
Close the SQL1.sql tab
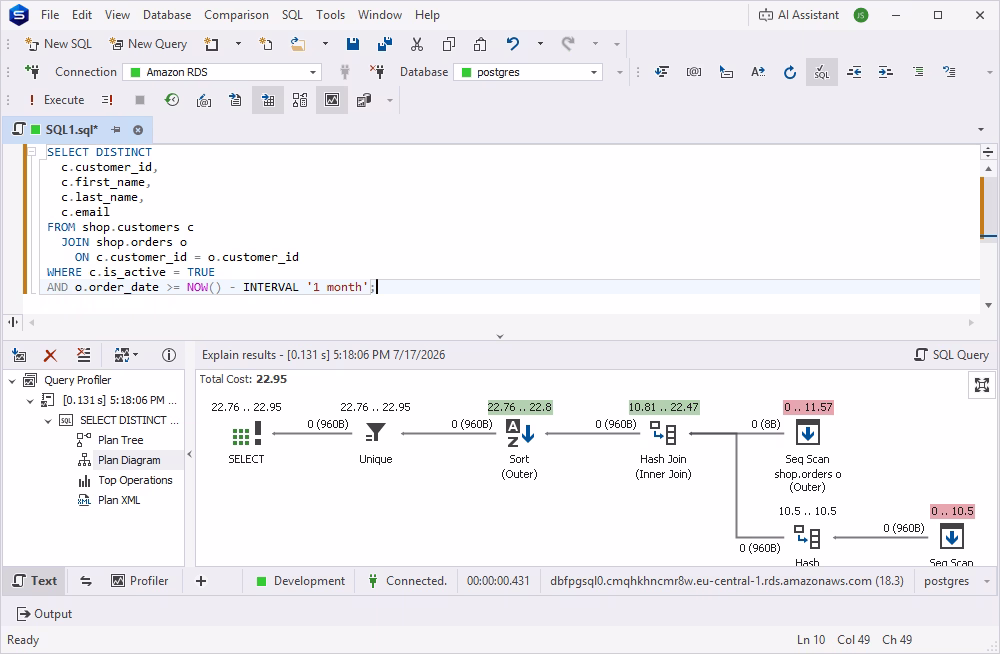point(138,130)
